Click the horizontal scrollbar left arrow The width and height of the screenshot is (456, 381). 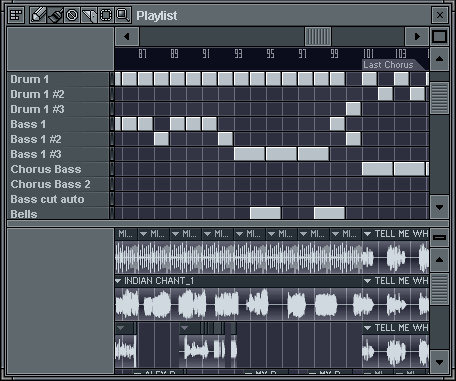[x=127, y=36]
